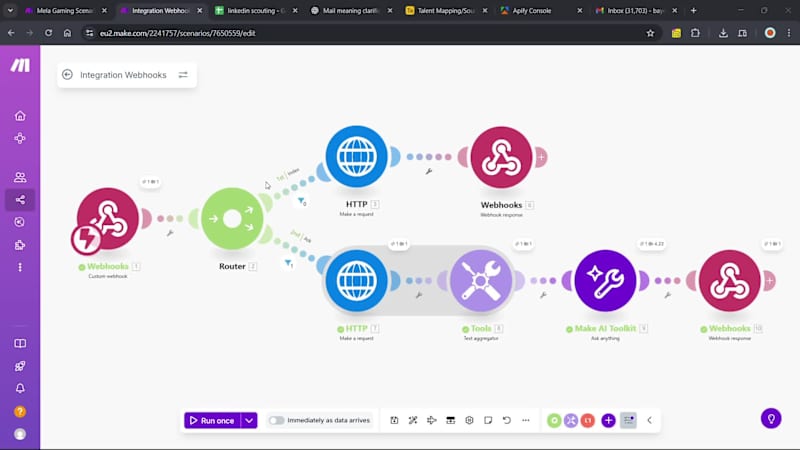Click wrench between Tools and Make AI Toolkit

point(543,295)
